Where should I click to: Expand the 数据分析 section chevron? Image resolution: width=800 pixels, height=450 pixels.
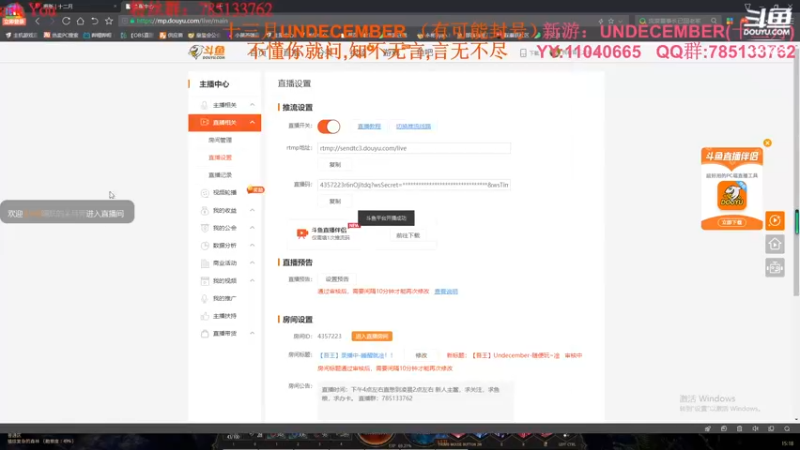252,245
